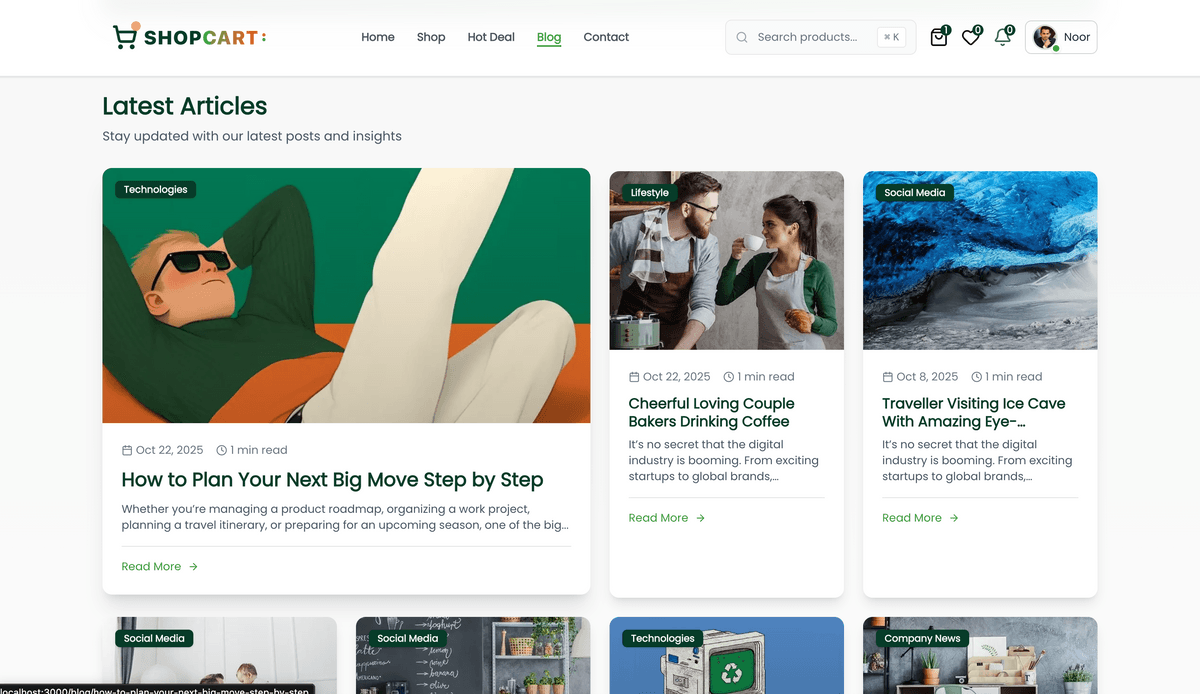1200x694 pixels.
Task: Select the Technologies tag on featured article
Action: click(156, 189)
